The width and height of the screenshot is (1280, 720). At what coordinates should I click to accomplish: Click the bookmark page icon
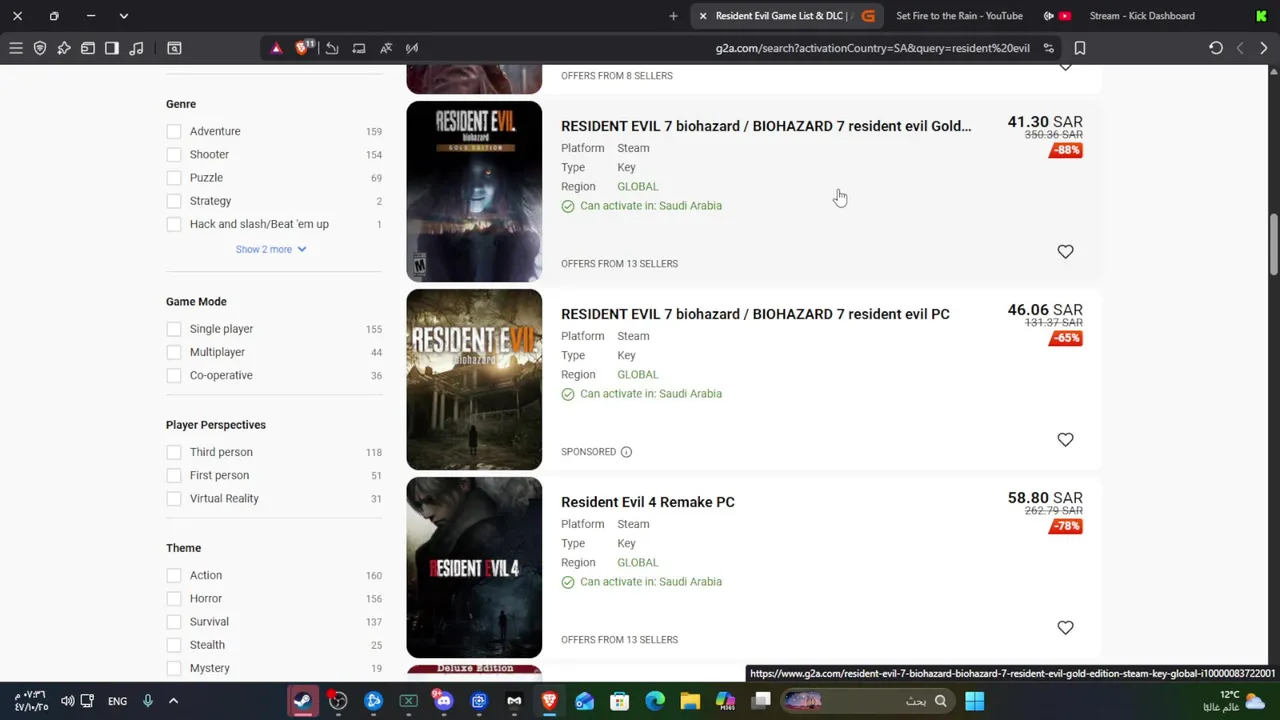[x=1080, y=48]
